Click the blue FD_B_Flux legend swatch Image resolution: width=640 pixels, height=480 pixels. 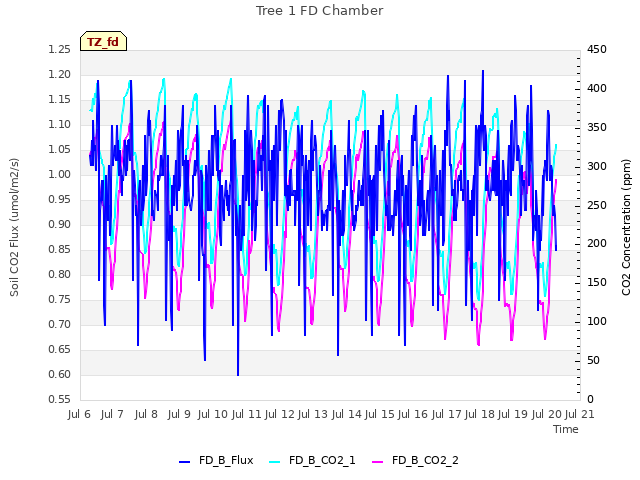click(184, 462)
